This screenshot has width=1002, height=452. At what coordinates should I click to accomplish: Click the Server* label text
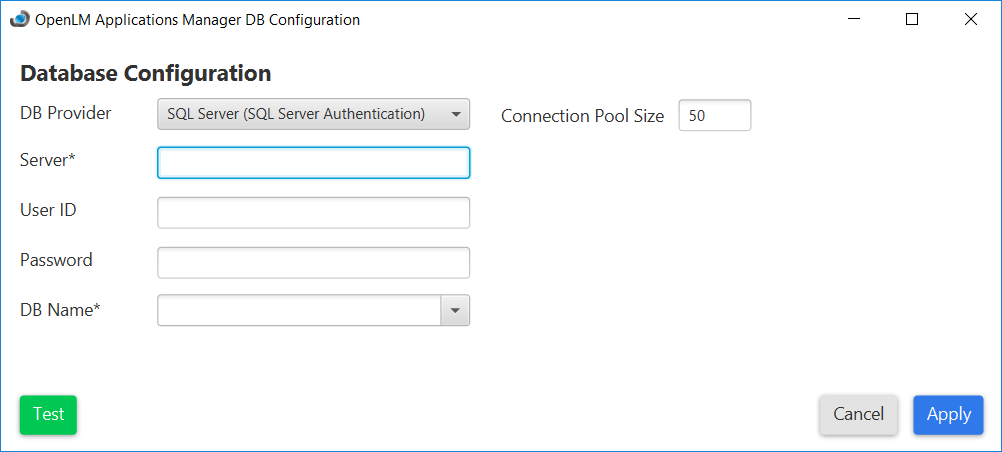click(48, 160)
